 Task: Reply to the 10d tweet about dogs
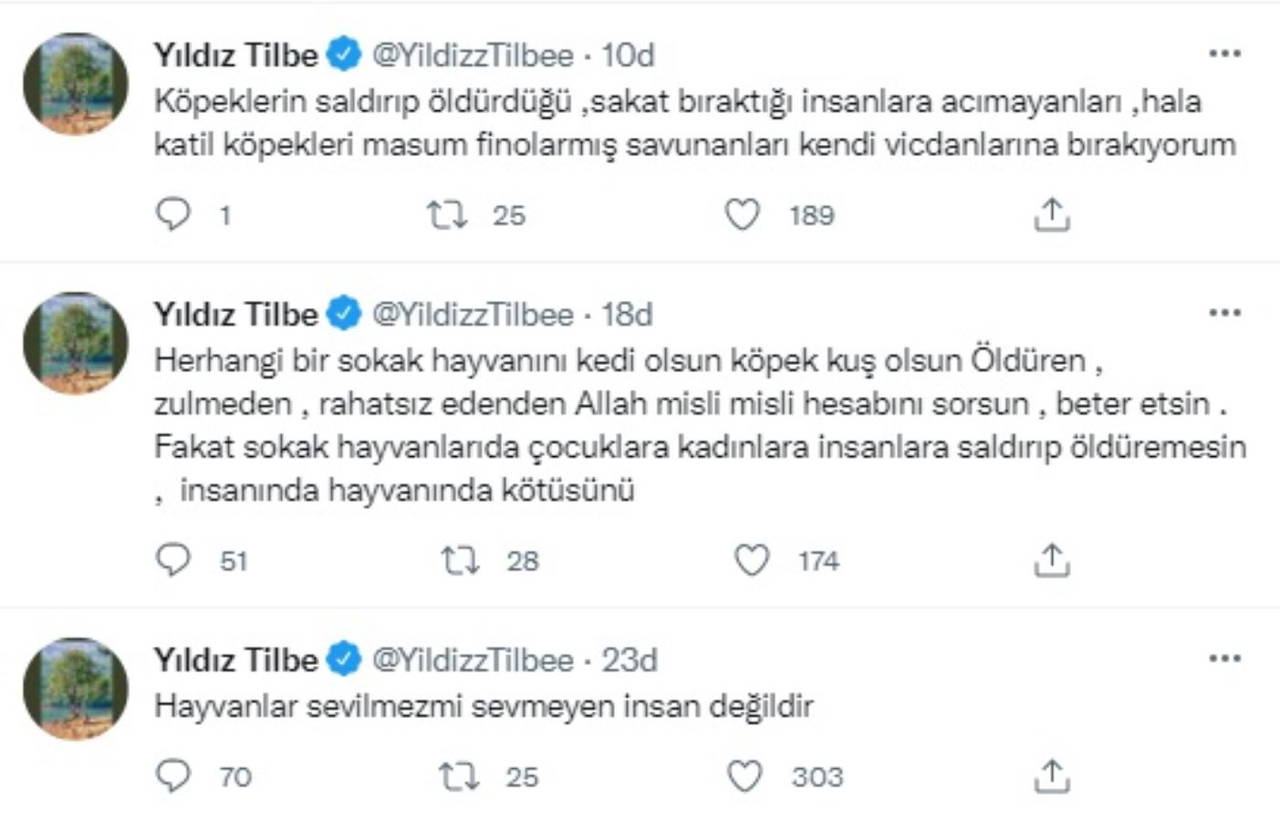pyautogui.click(x=174, y=214)
